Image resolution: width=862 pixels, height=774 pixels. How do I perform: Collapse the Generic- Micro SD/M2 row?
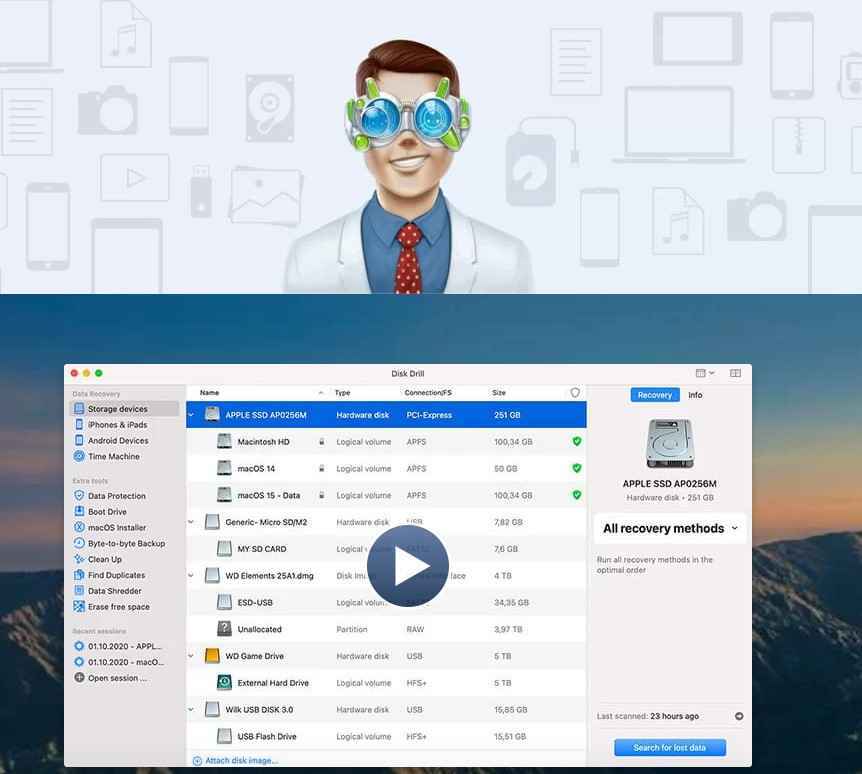(x=191, y=522)
